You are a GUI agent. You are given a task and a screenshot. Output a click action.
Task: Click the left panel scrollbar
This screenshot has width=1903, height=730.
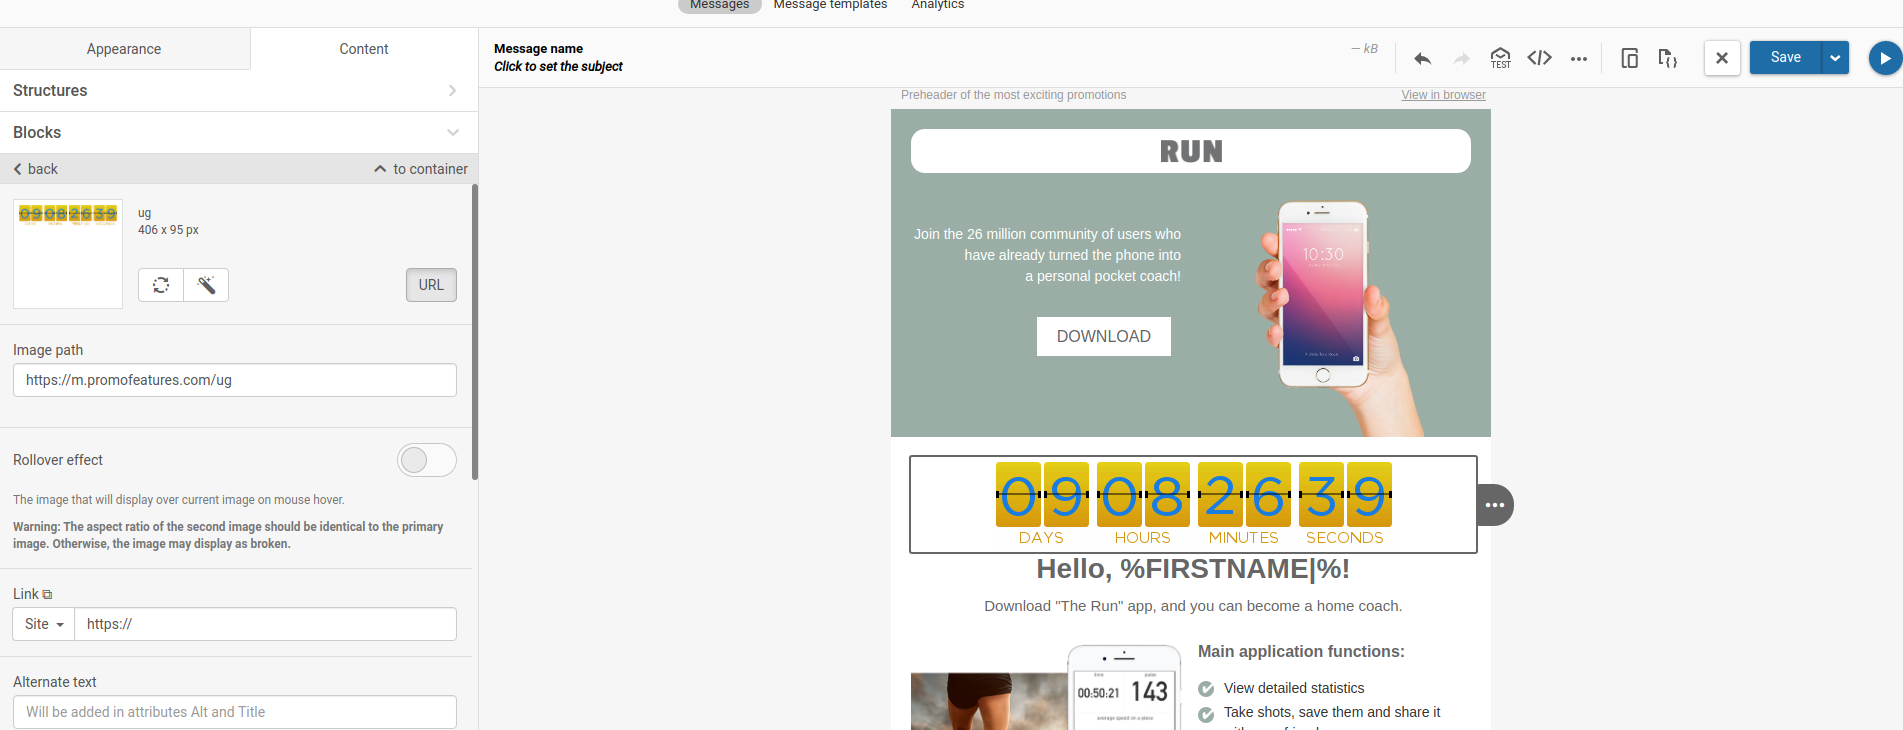475,330
